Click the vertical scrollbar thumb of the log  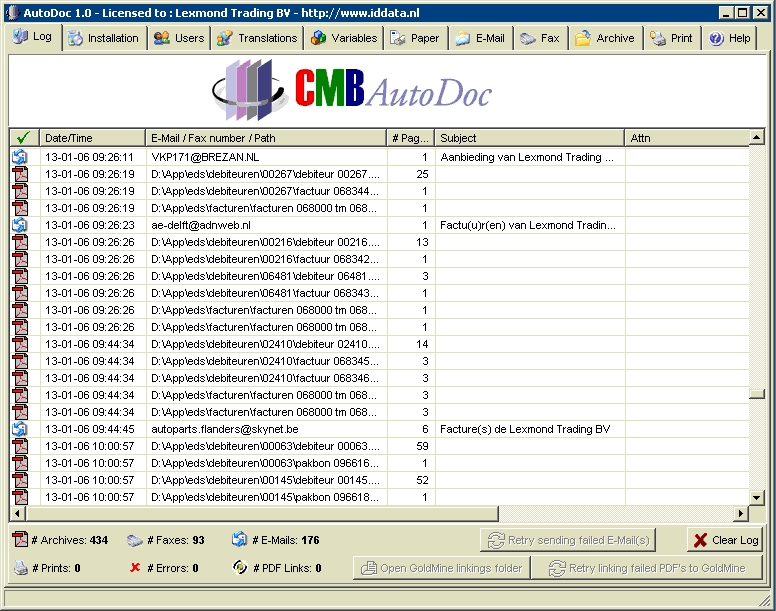(x=757, y=394)
